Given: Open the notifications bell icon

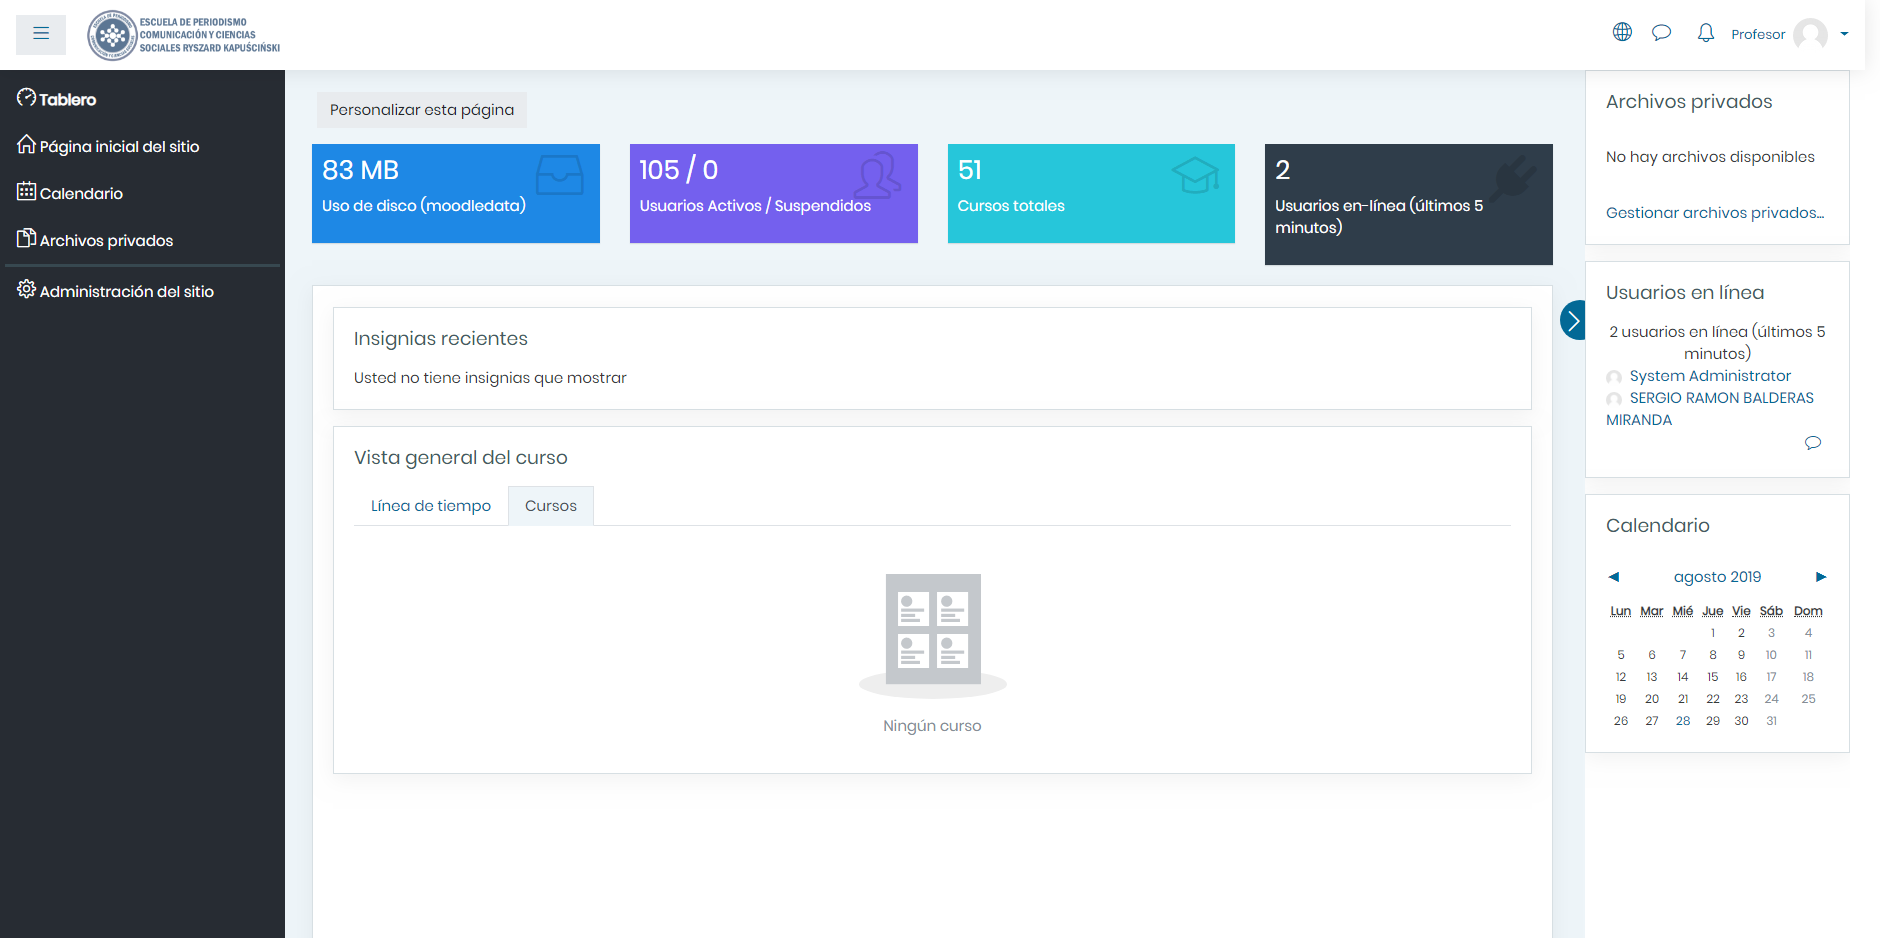Looking at the screenshot, I should 1705,33.
